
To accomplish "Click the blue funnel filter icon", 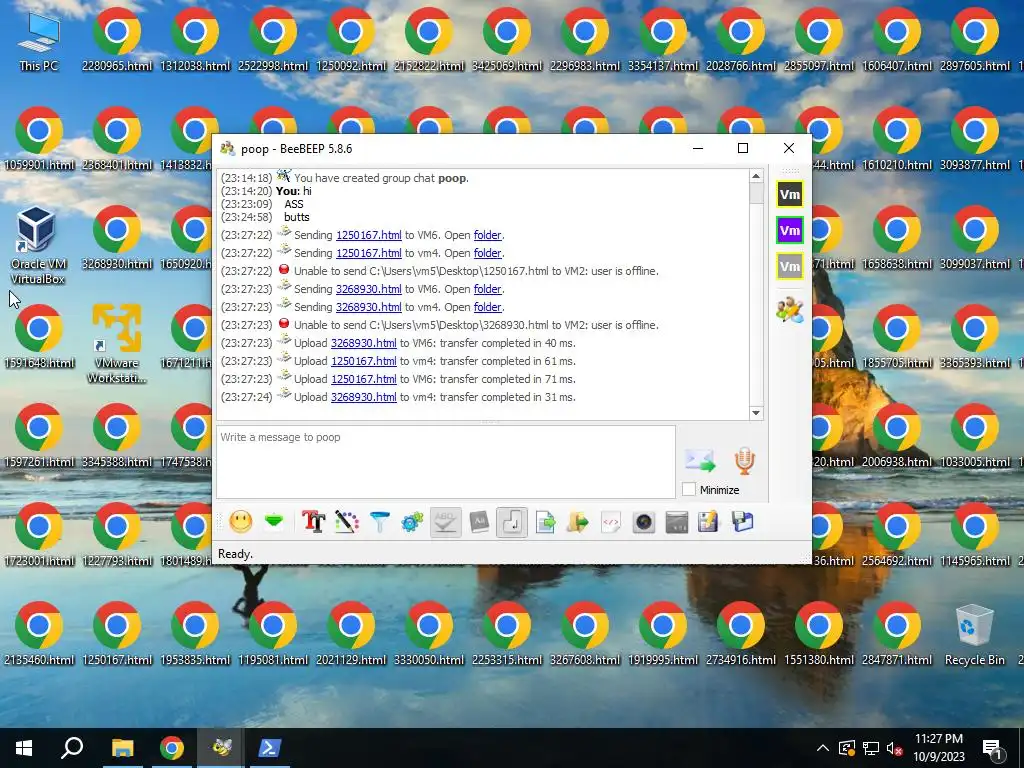I will point(379,522).
